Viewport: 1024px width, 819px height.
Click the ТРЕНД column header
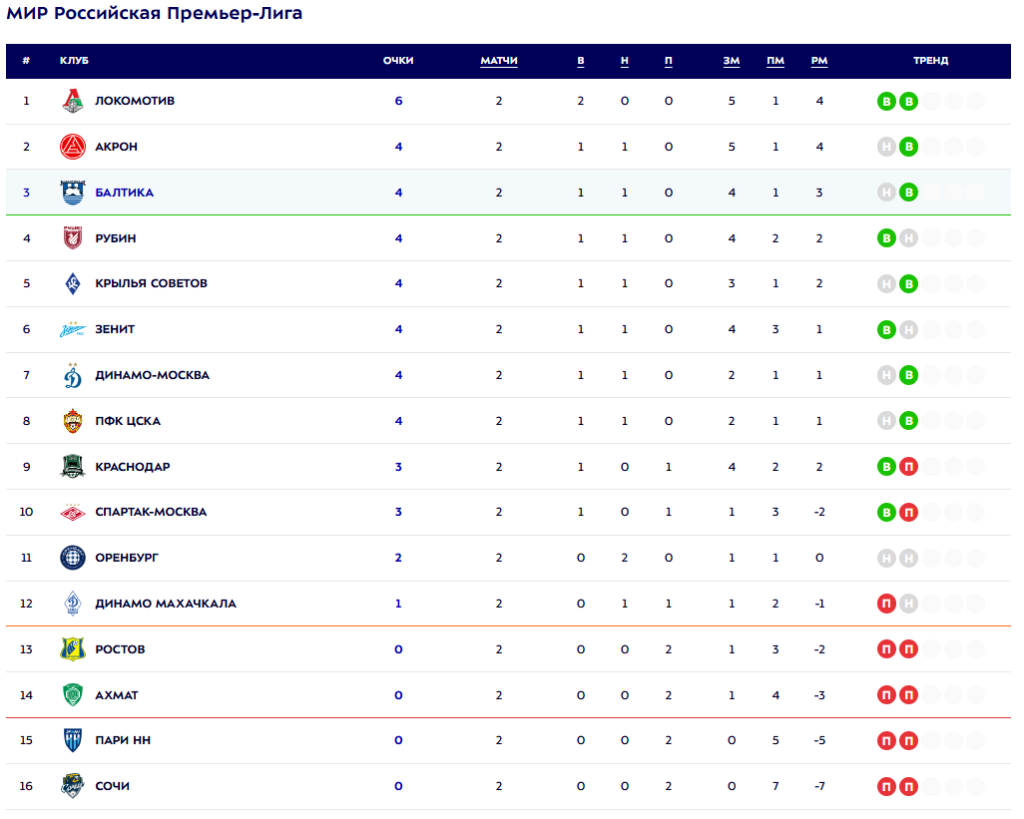931,61
